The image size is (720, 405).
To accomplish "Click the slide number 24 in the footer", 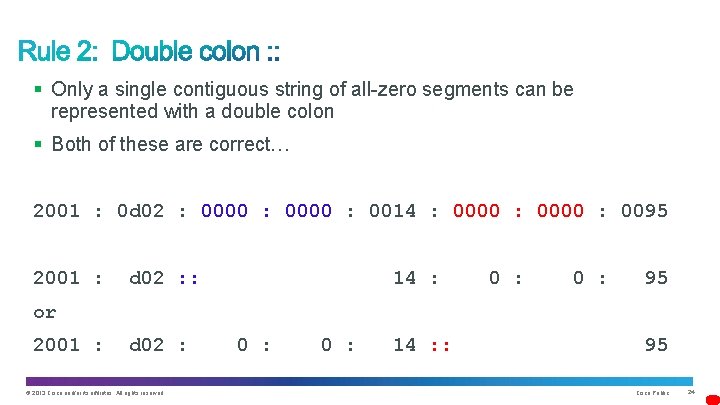I will click(x=691, y=392).
